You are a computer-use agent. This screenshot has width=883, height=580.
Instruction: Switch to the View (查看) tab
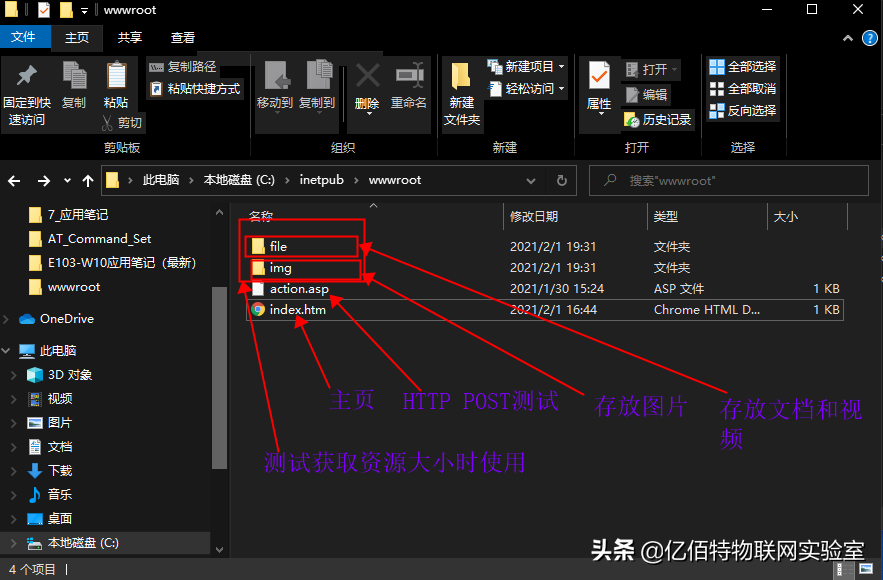click(183, 37)
